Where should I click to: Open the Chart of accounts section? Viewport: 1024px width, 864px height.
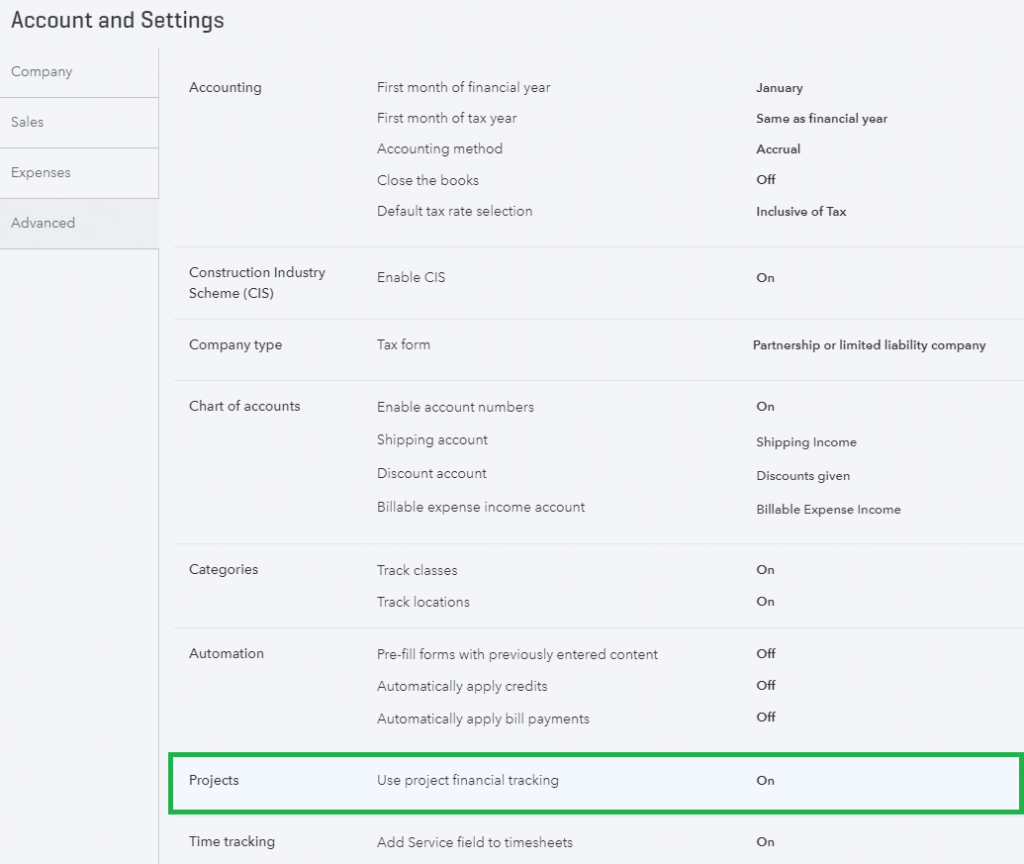coord(244,406)
